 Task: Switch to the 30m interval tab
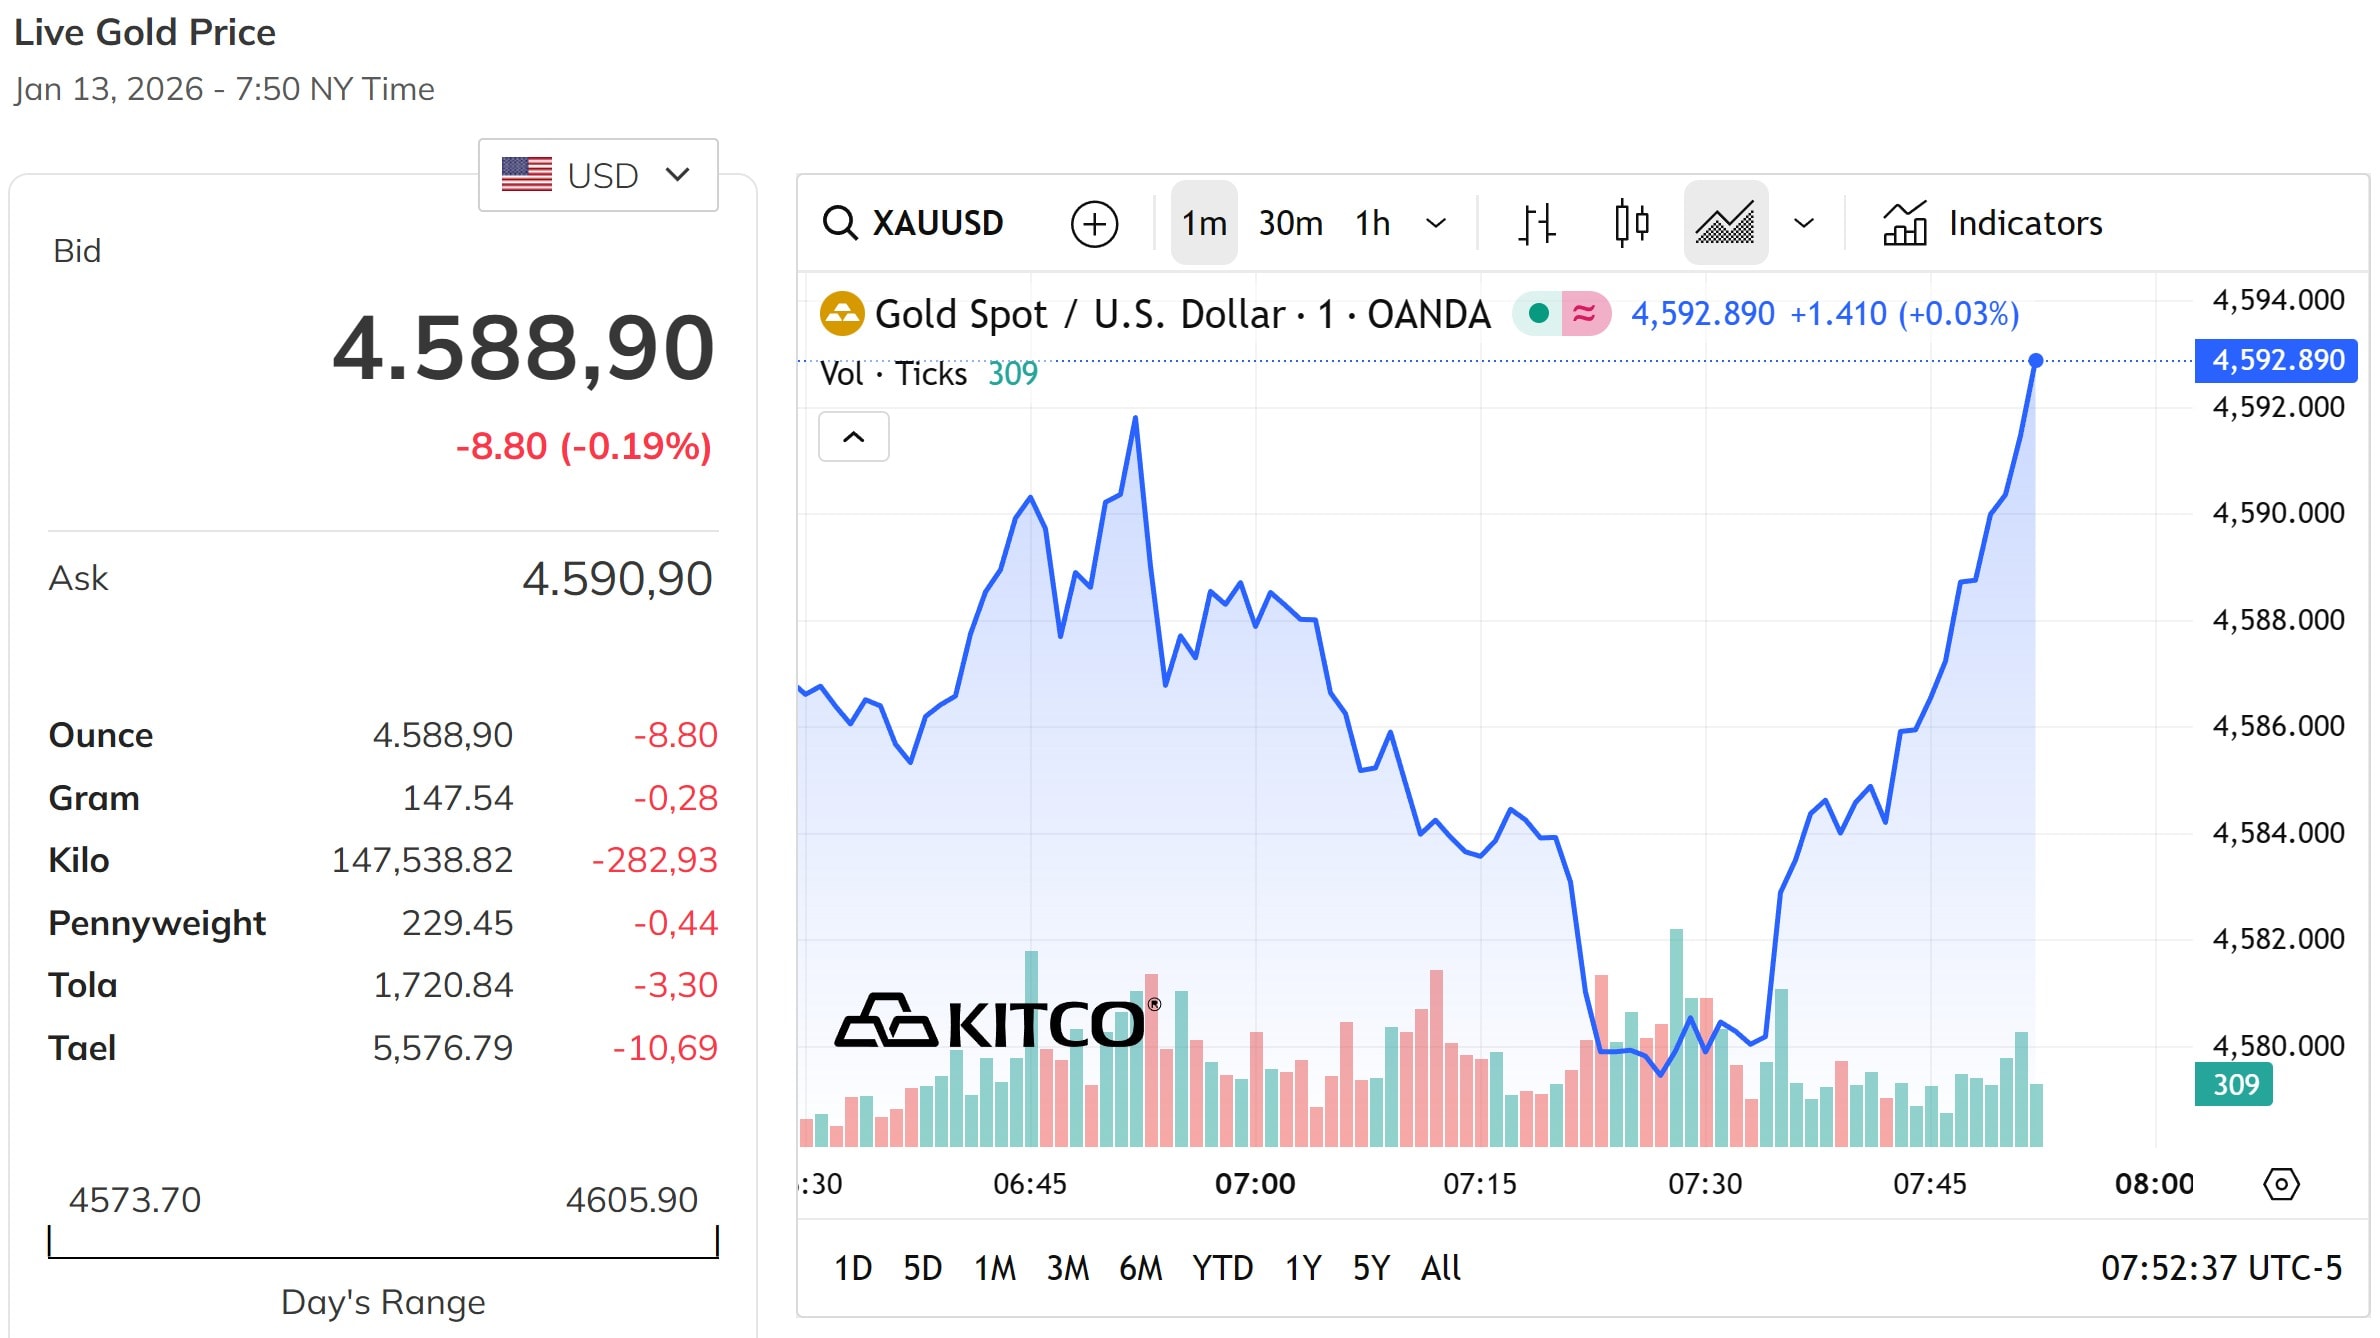coord(1289,222)
